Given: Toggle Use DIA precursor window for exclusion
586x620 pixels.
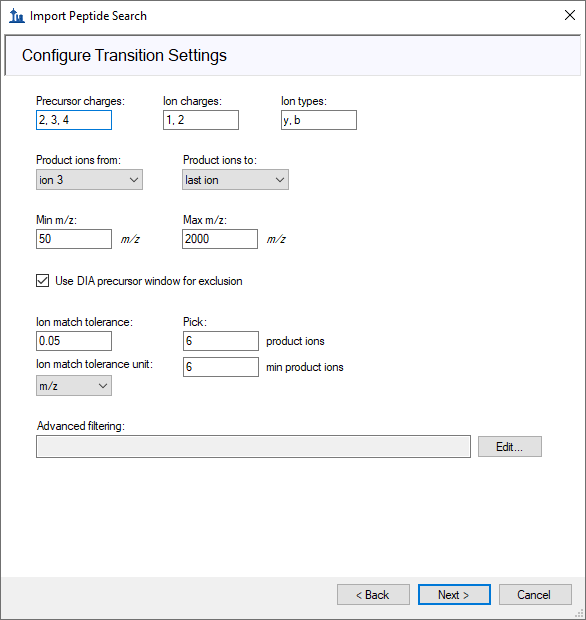Looking at the screenshot, I should click(x=42, y=281).
